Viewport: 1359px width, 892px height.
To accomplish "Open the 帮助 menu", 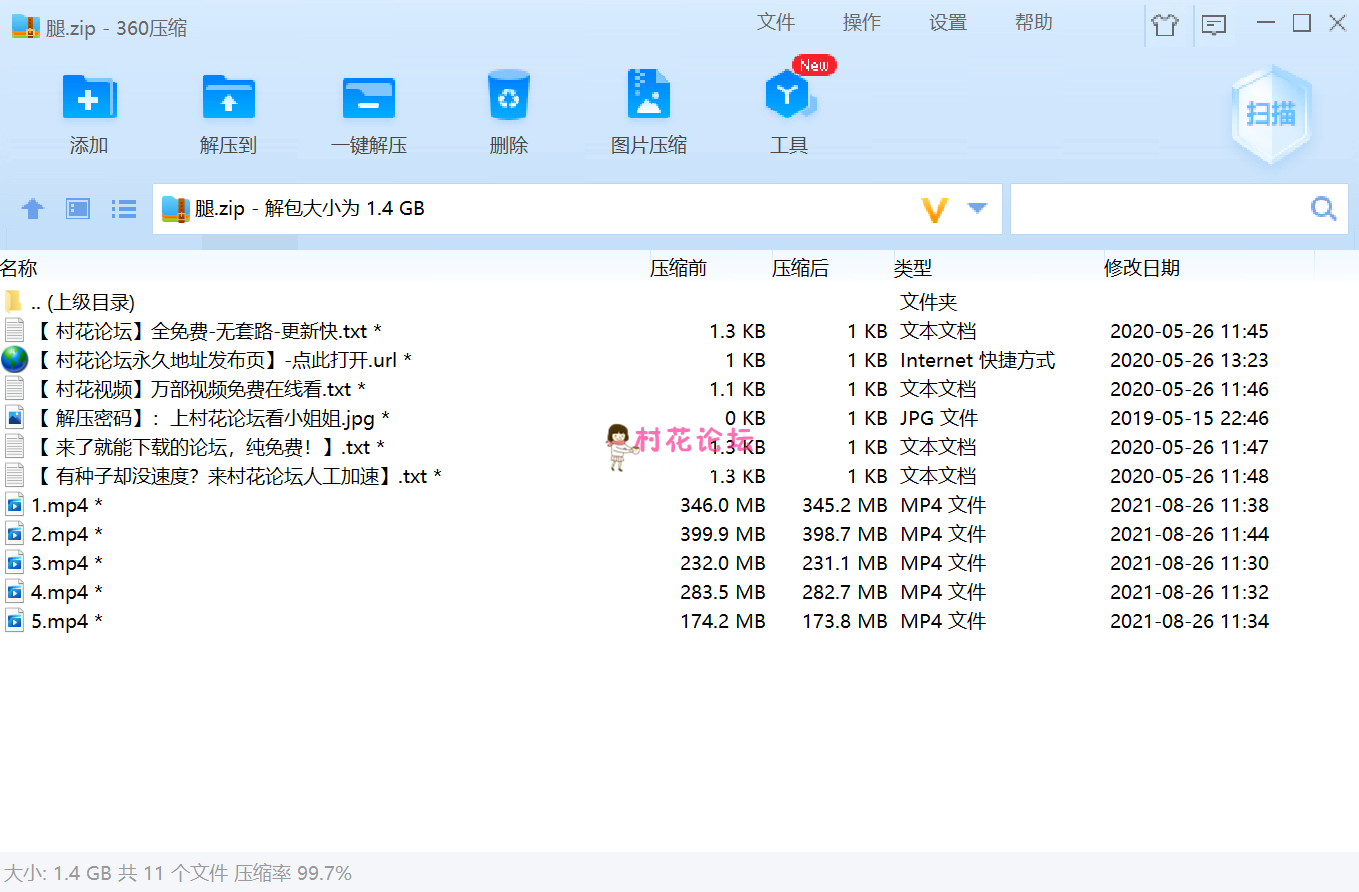I will (1034, 22).
